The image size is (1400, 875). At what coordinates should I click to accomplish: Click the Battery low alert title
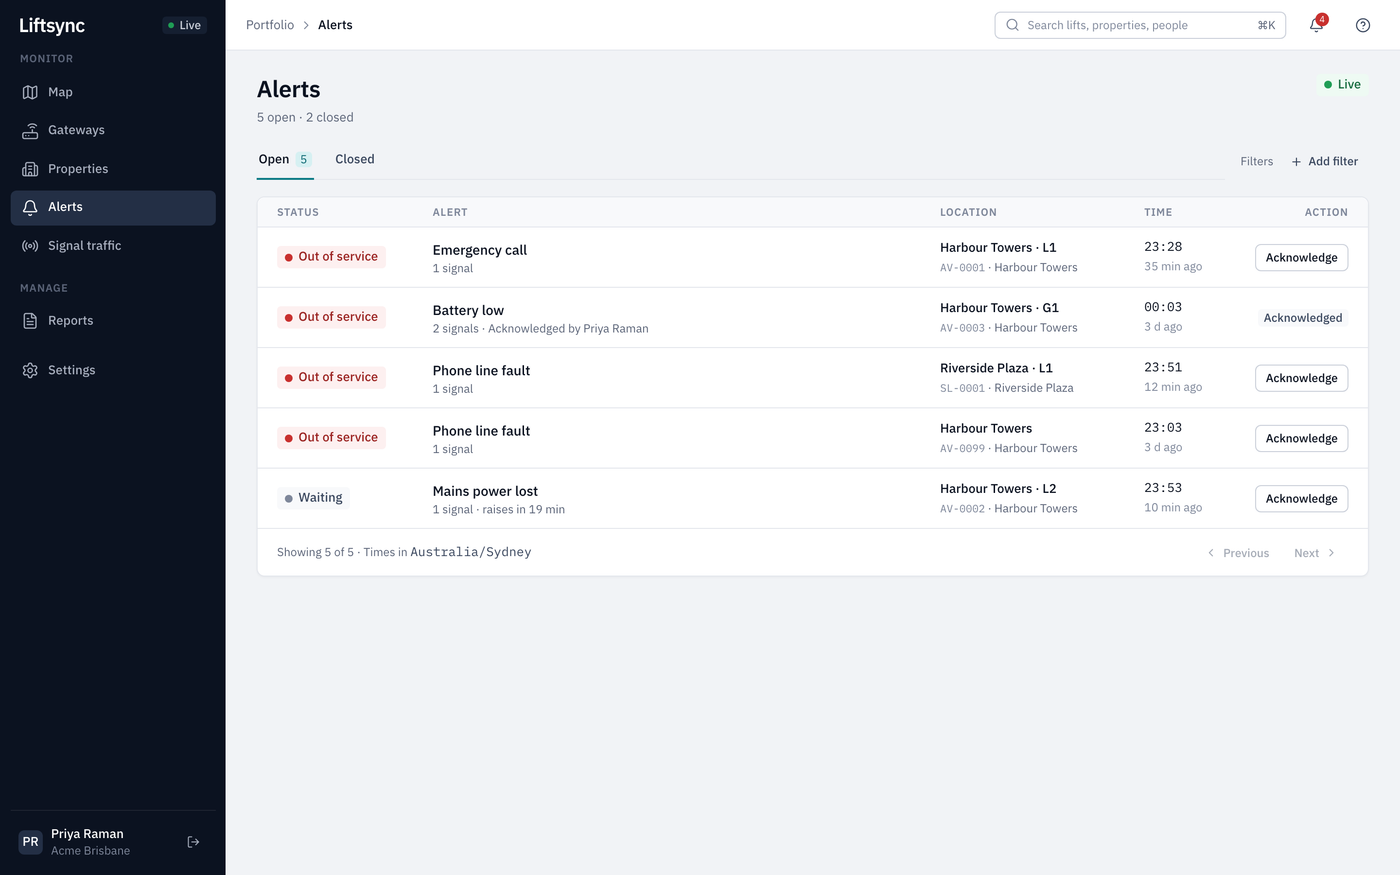468,310
